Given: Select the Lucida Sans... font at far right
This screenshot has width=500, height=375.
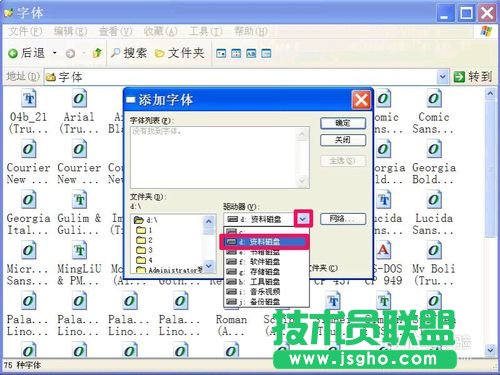Looking at the screenshot, I should [434, 199].
